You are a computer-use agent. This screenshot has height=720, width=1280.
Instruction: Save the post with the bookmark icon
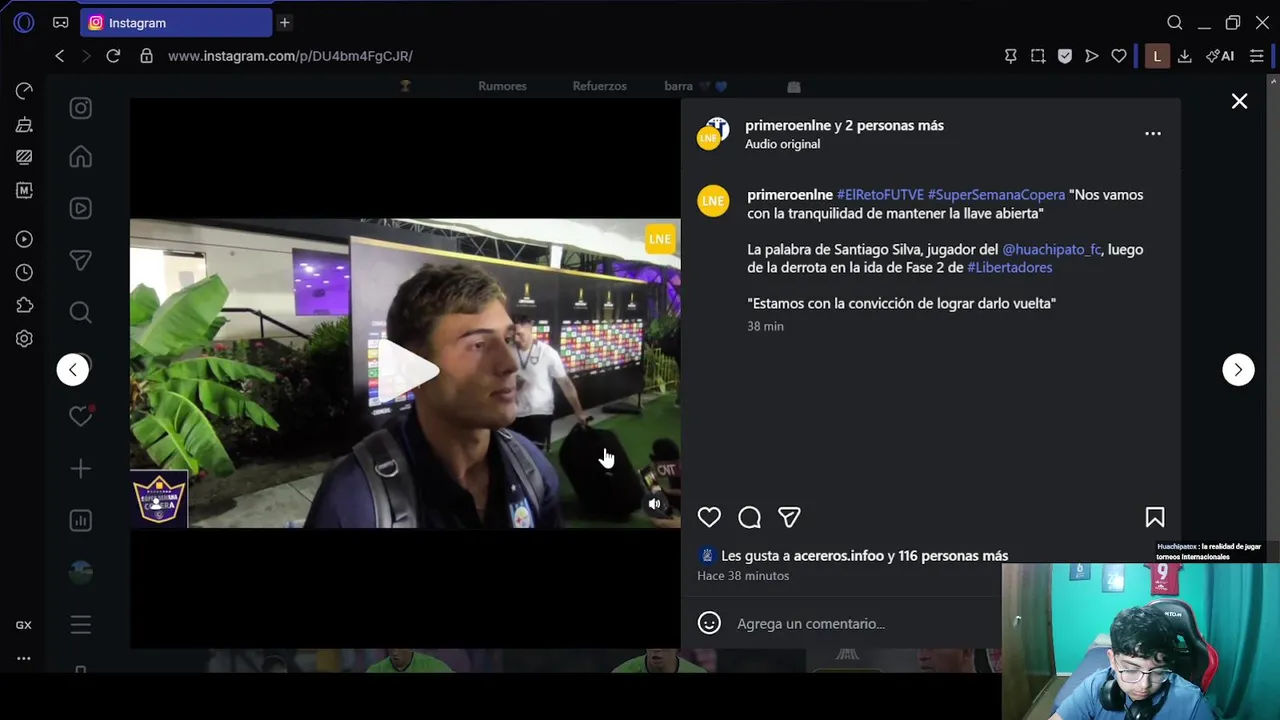pyautogui.click(x=1155, y=517)
